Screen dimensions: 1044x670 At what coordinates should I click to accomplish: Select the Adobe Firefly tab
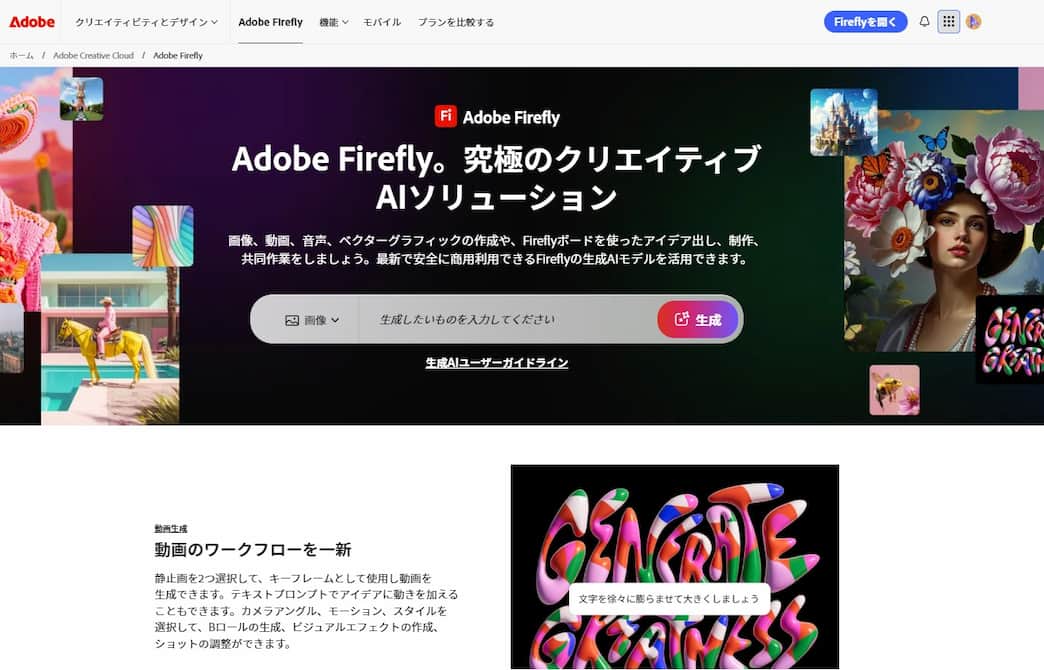[x=270, y=22]
